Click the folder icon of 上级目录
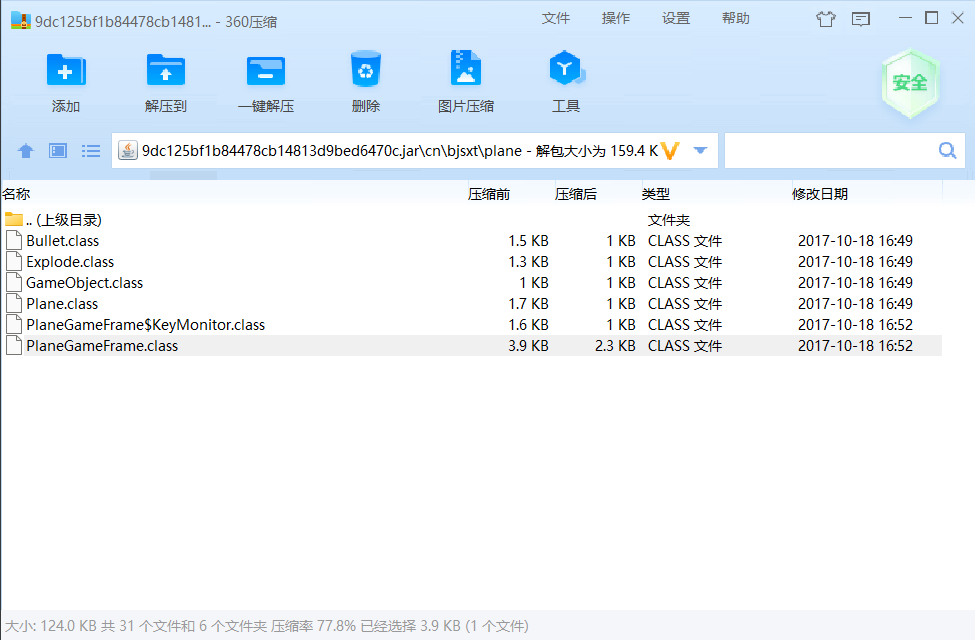The image size is (975, 640). coord(14,219)
